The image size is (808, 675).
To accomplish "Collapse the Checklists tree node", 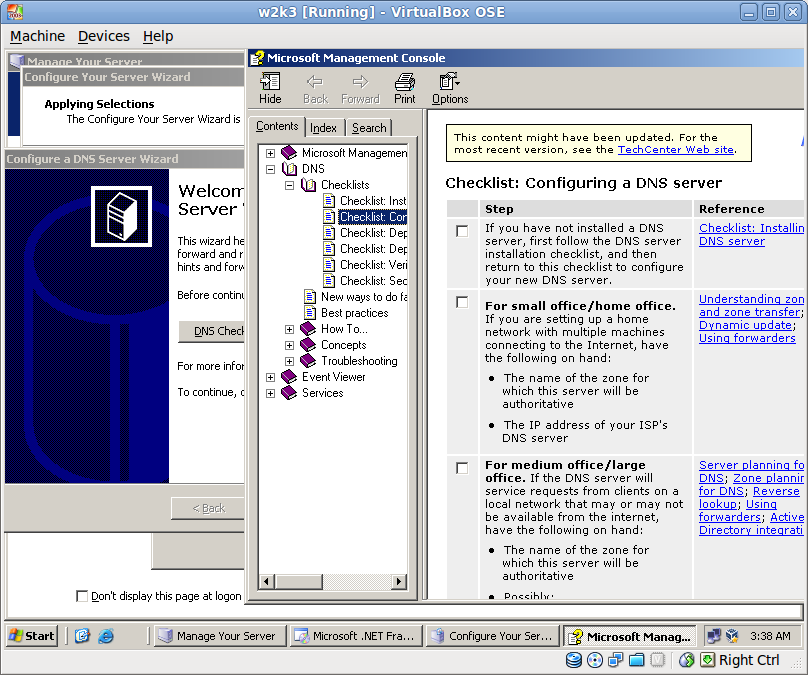I will [289, 185].
